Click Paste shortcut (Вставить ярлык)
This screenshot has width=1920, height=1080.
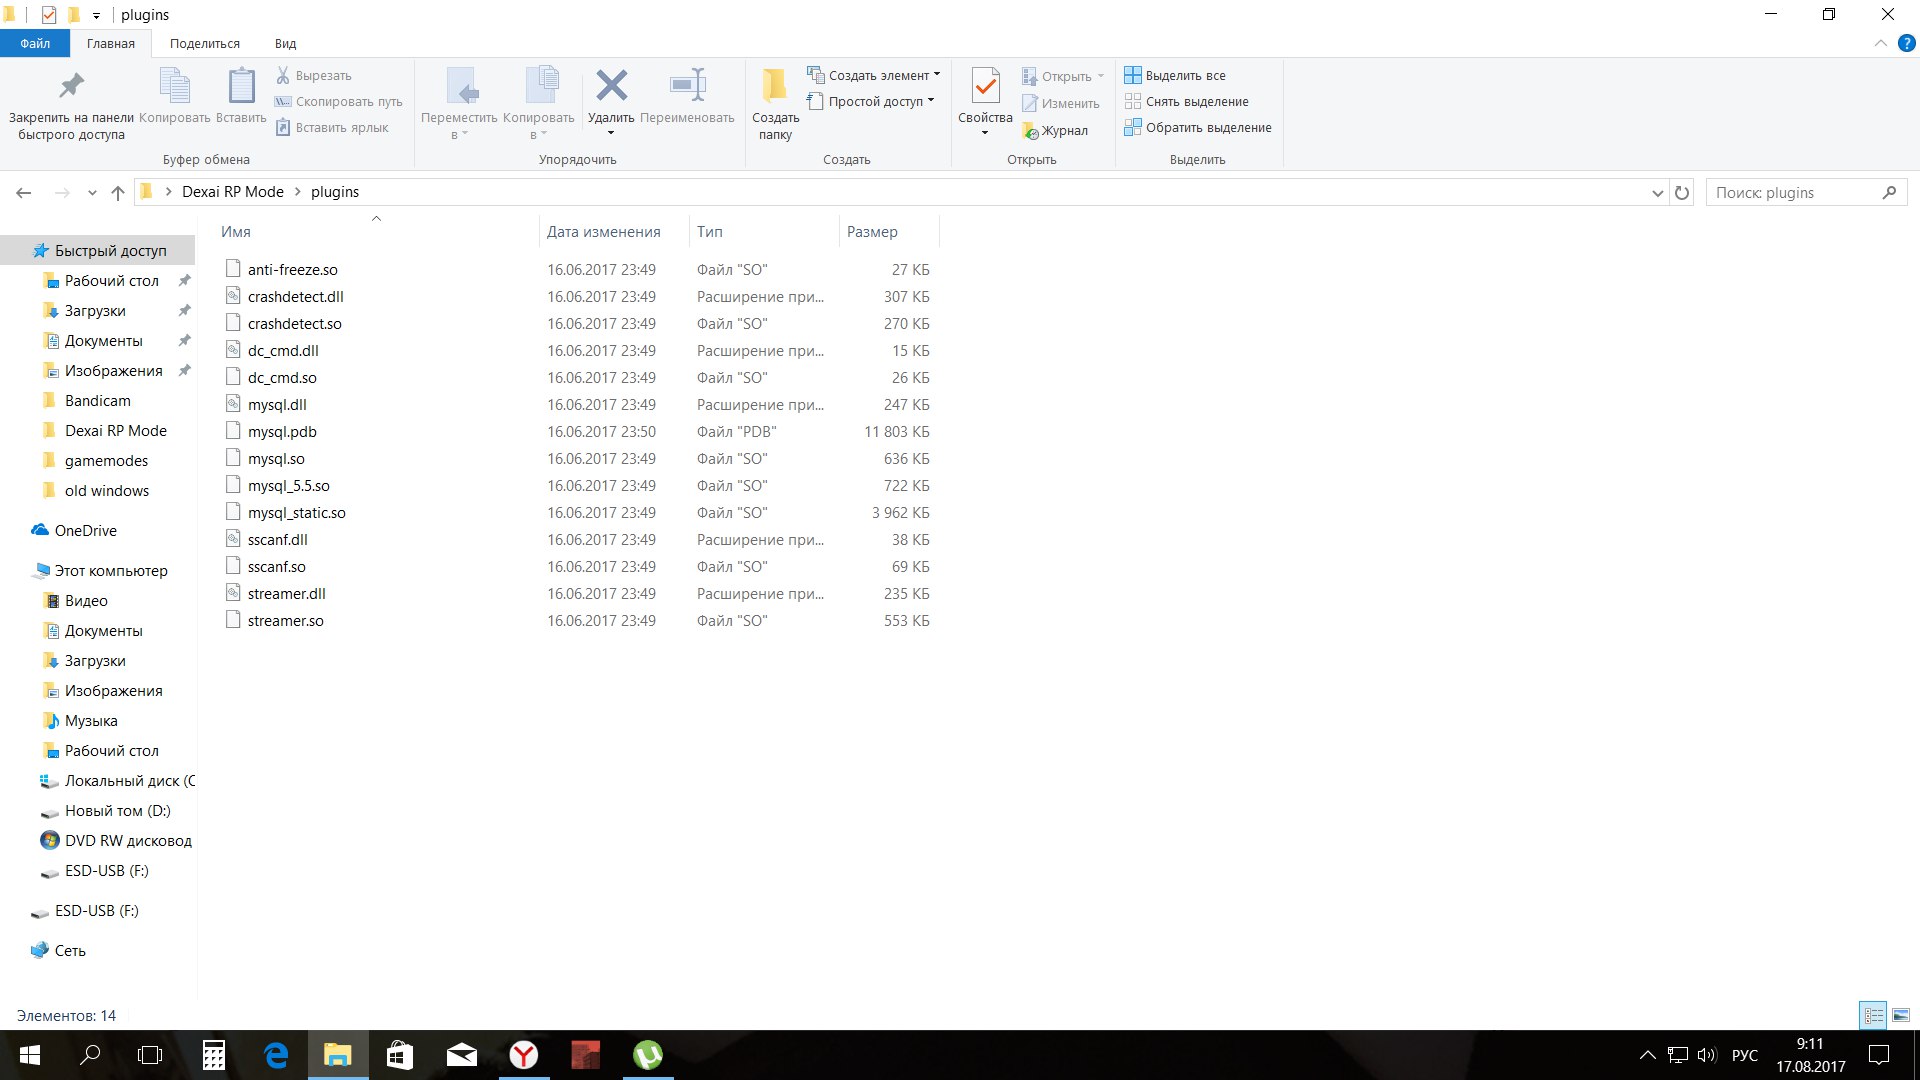coord(332,127)
